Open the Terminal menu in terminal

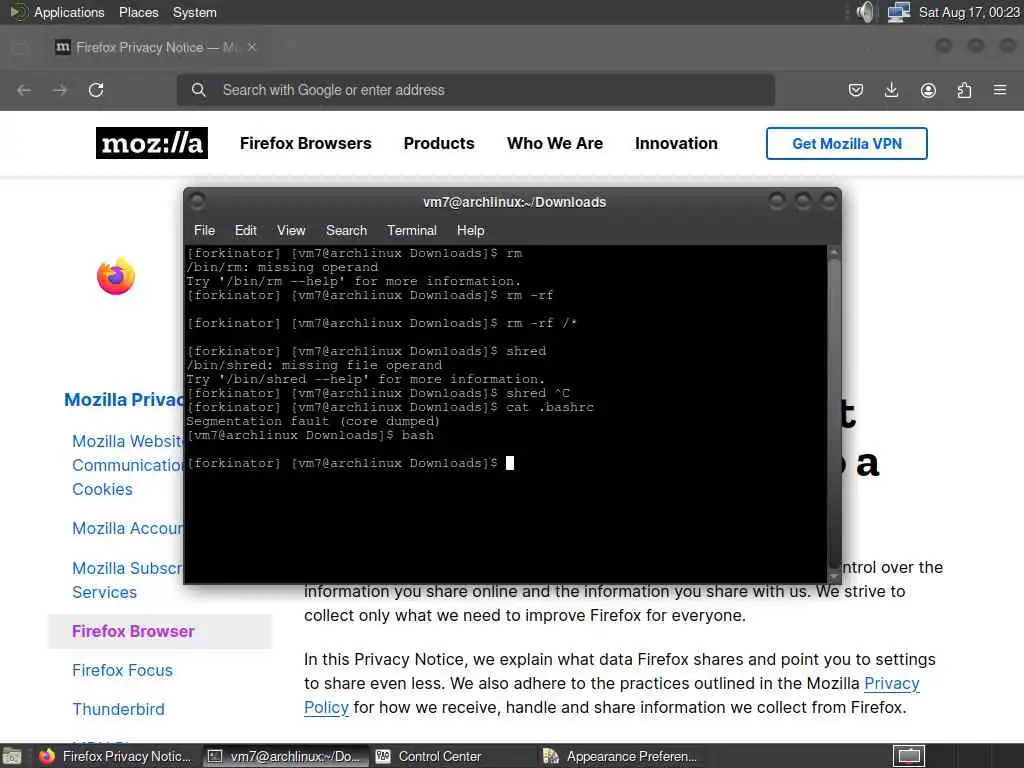411,231
